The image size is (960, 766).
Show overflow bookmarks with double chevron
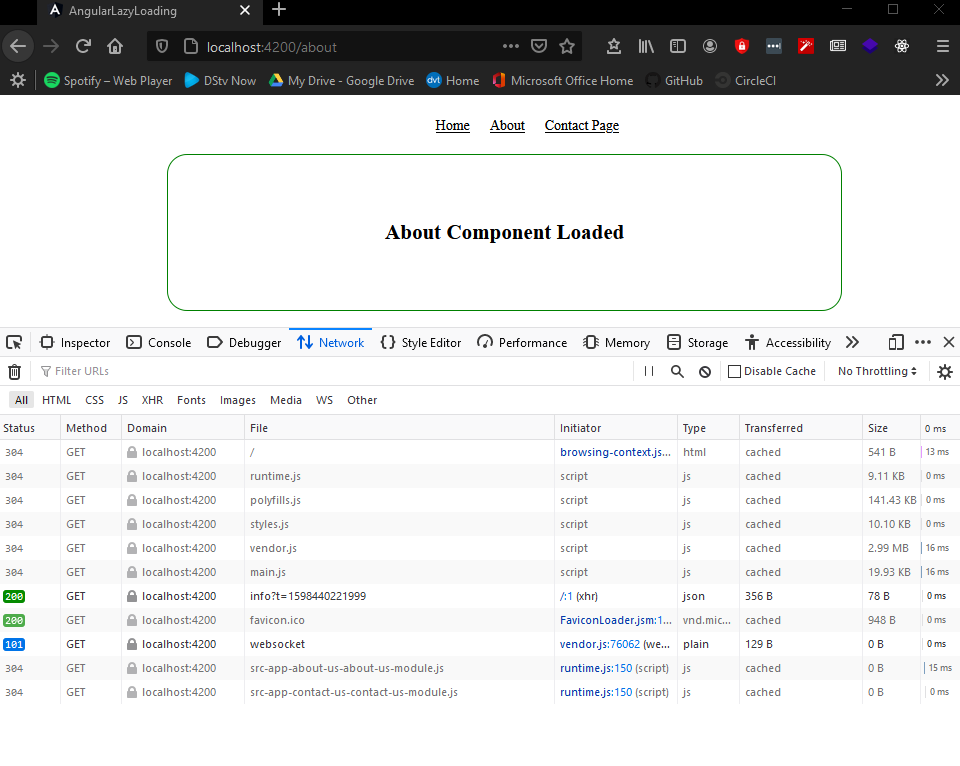[942, 80]
